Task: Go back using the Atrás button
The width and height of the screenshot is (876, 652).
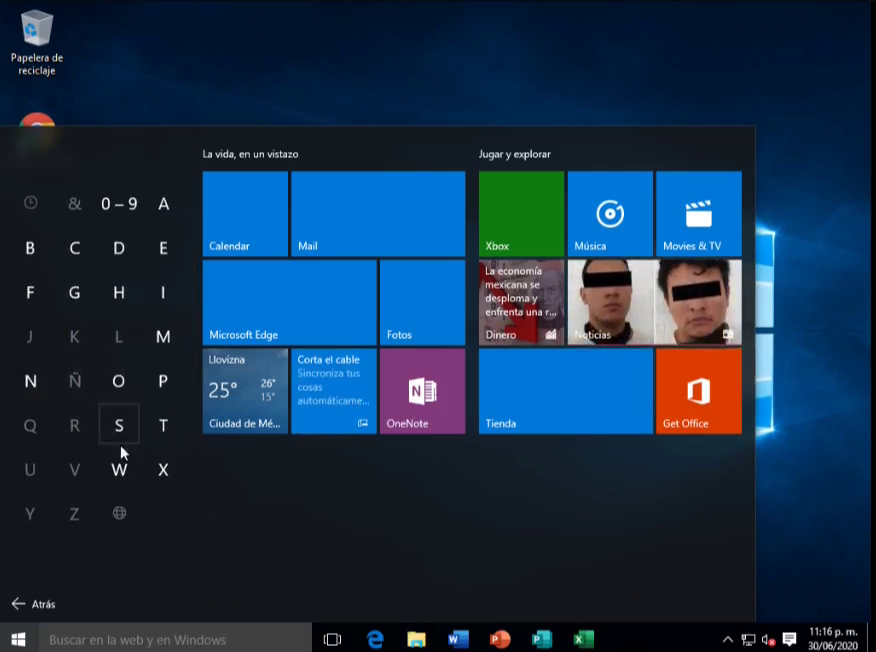Action: (33, 604)
